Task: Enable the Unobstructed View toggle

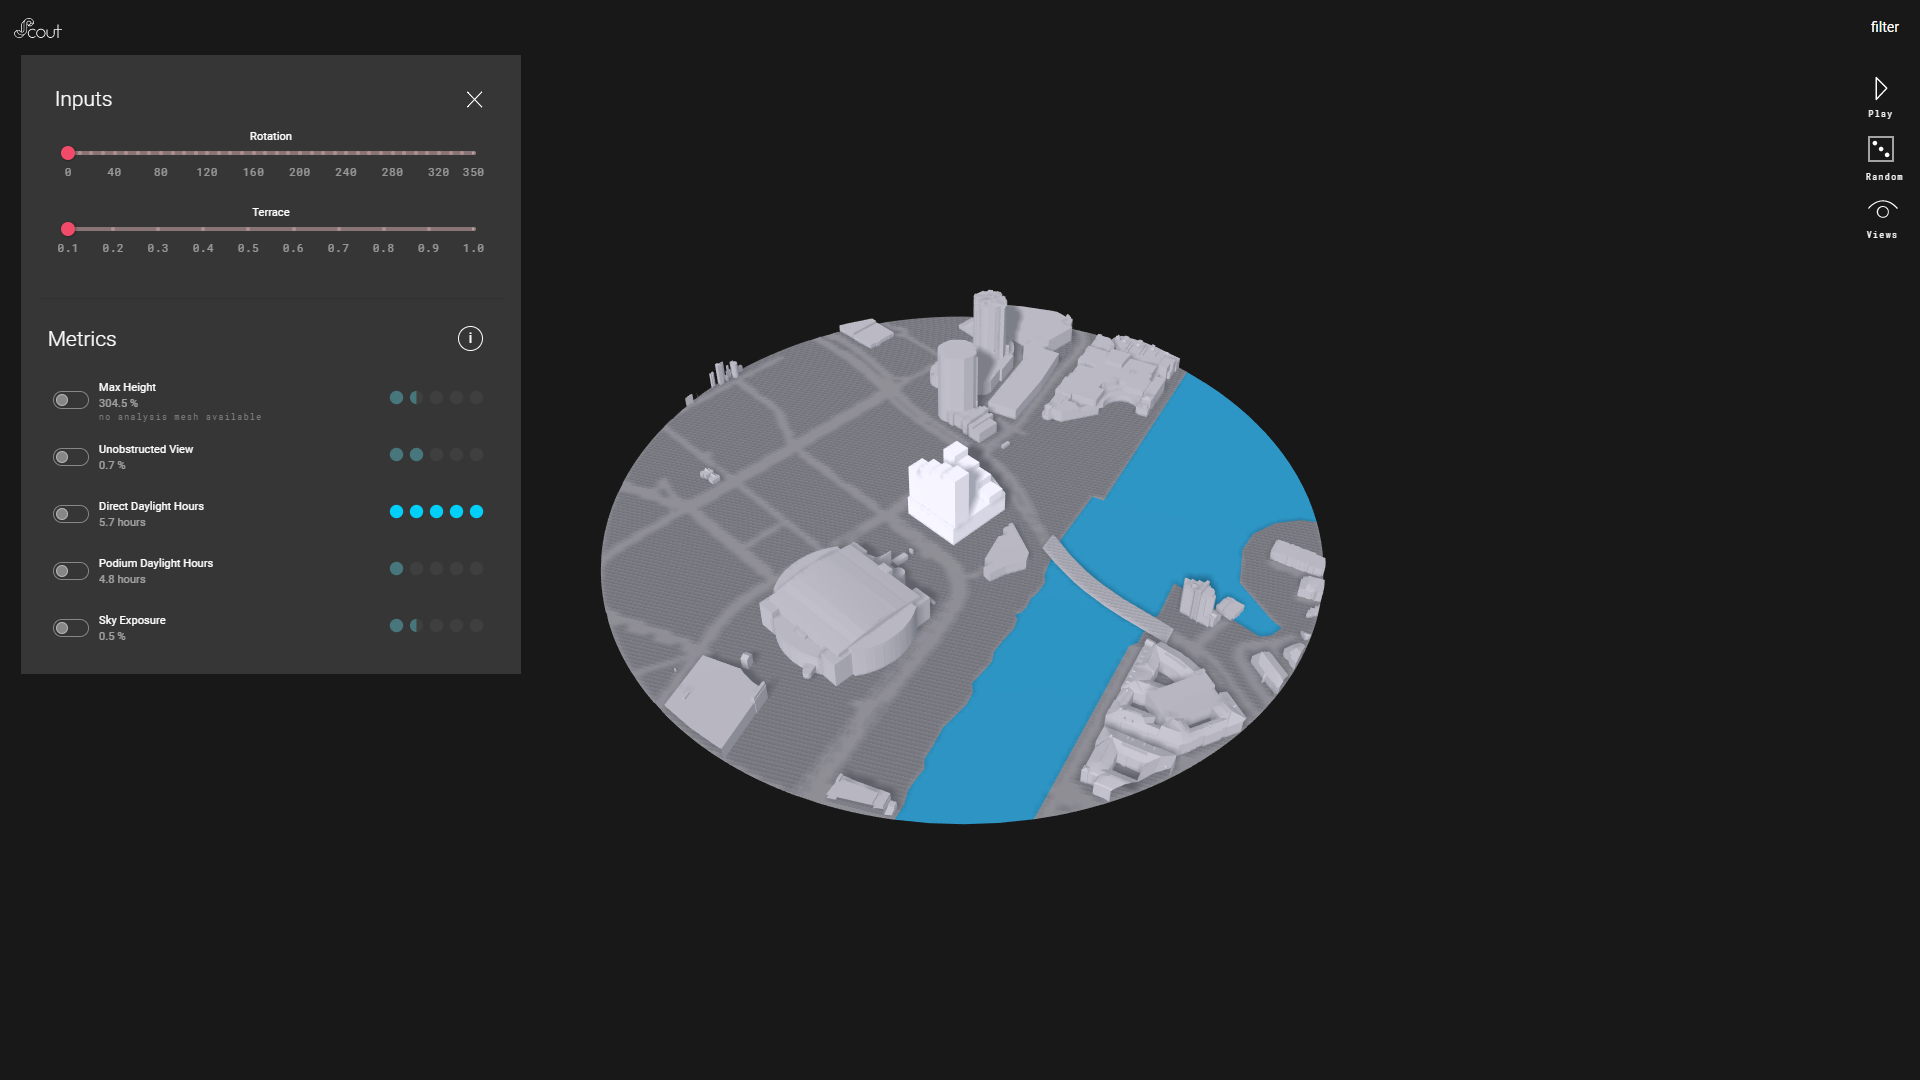Action: point(71,457)
